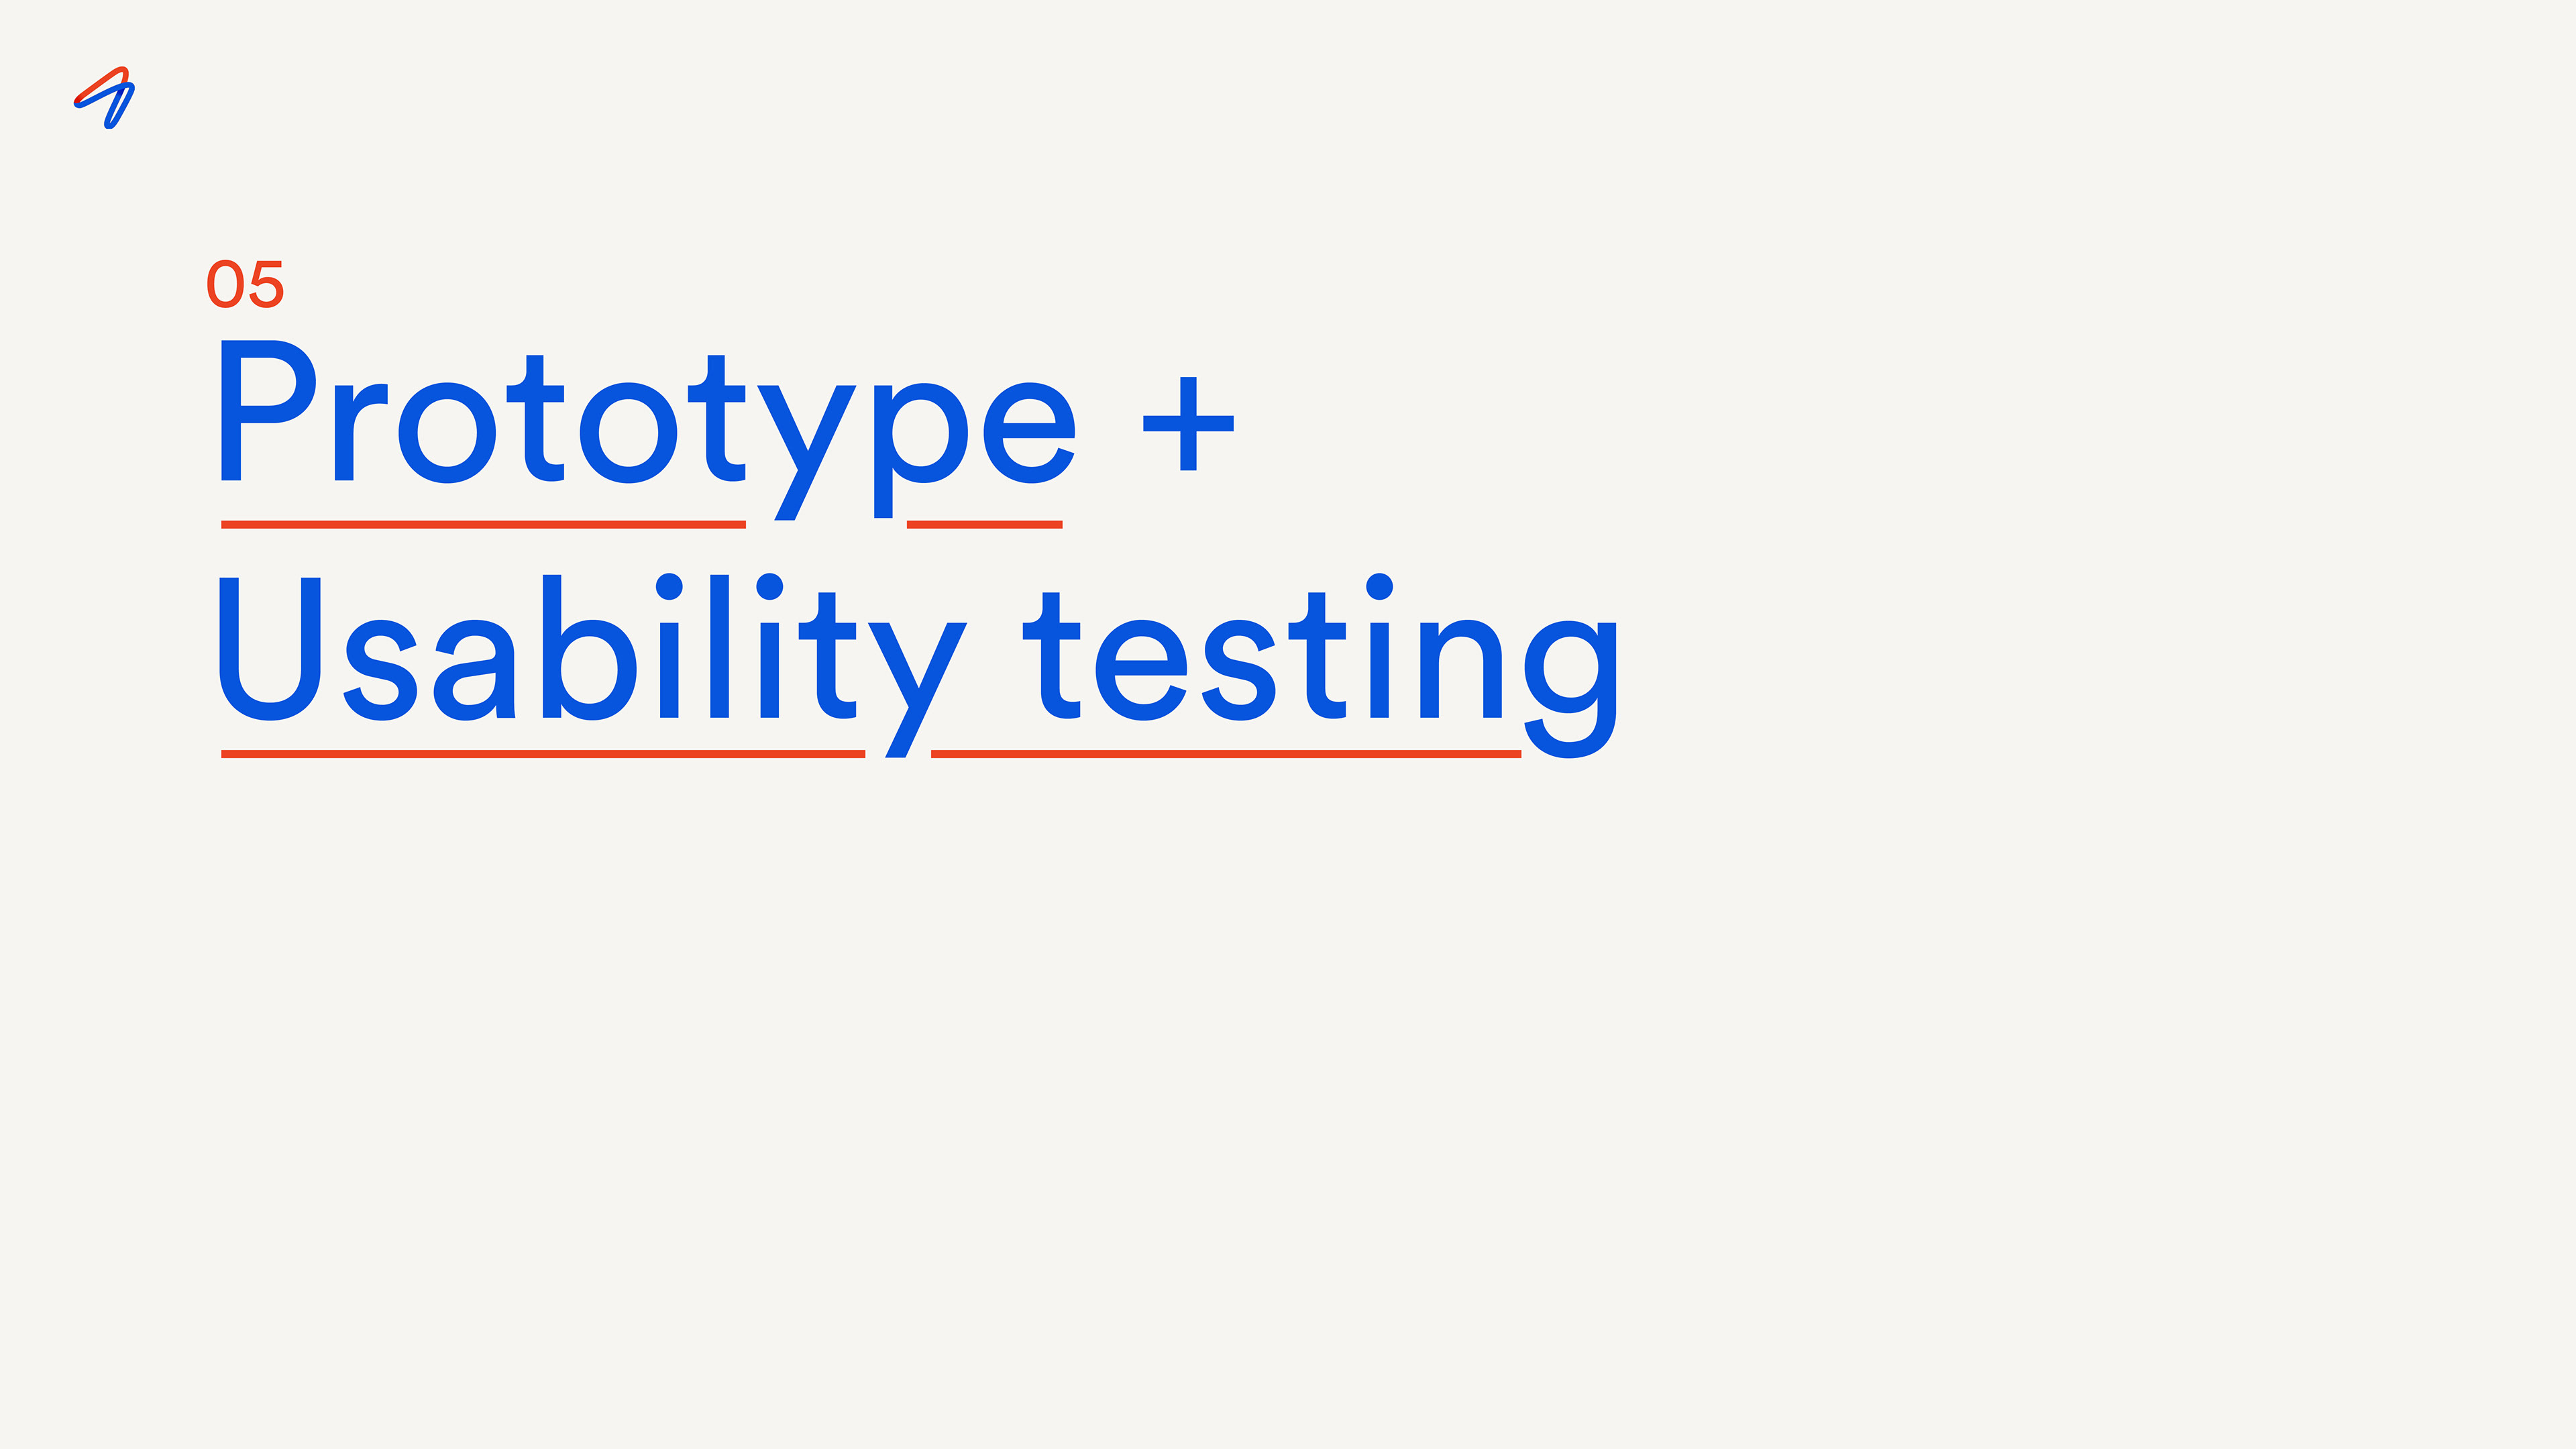Screen dimensions: 2576x1449
Task: Select the red "05" section number
Action: (246, 284)
